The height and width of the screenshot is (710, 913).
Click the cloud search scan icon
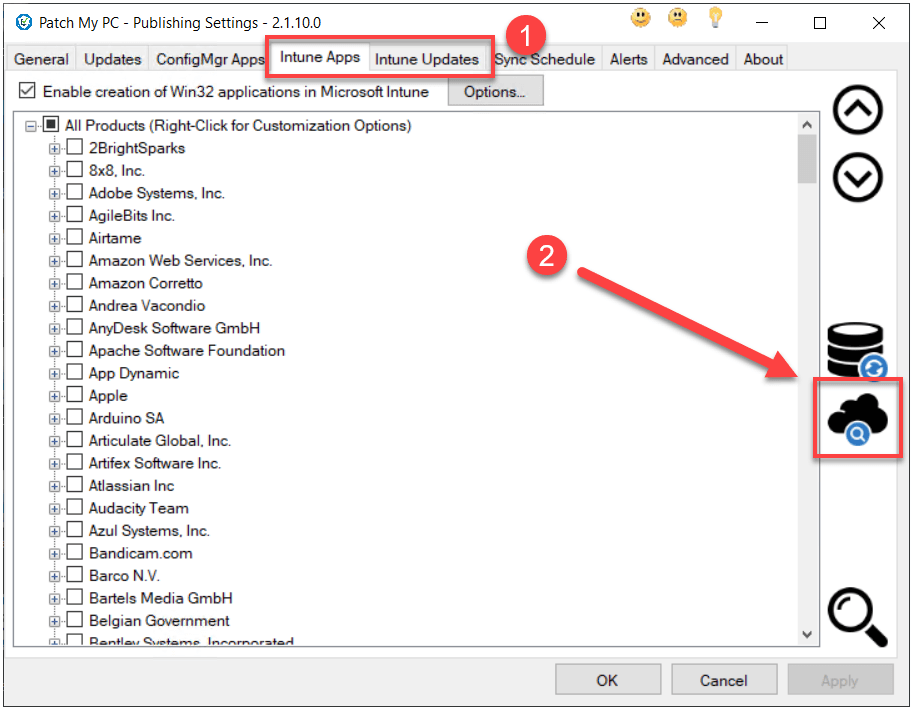pos(857,418)
